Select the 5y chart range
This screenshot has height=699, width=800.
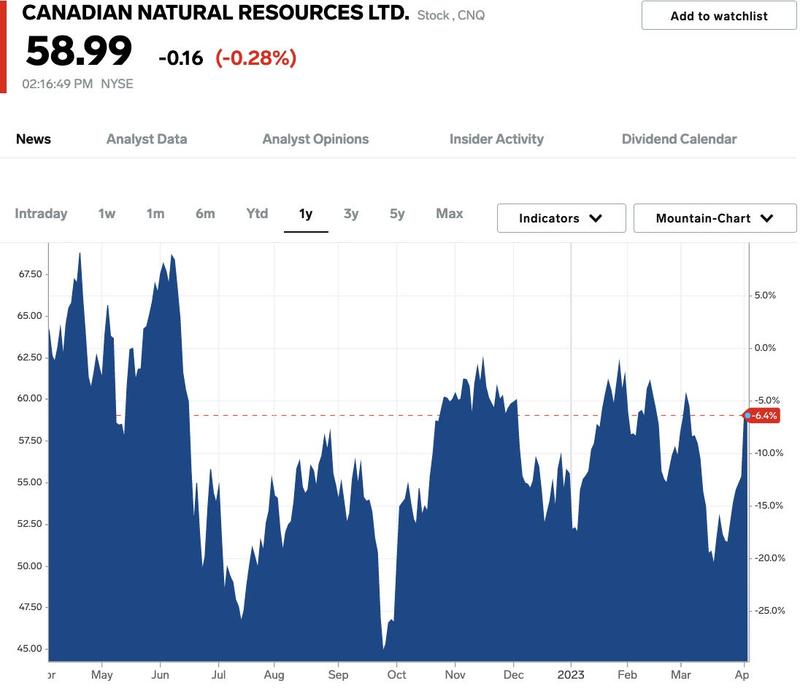(x=397, y=213)
